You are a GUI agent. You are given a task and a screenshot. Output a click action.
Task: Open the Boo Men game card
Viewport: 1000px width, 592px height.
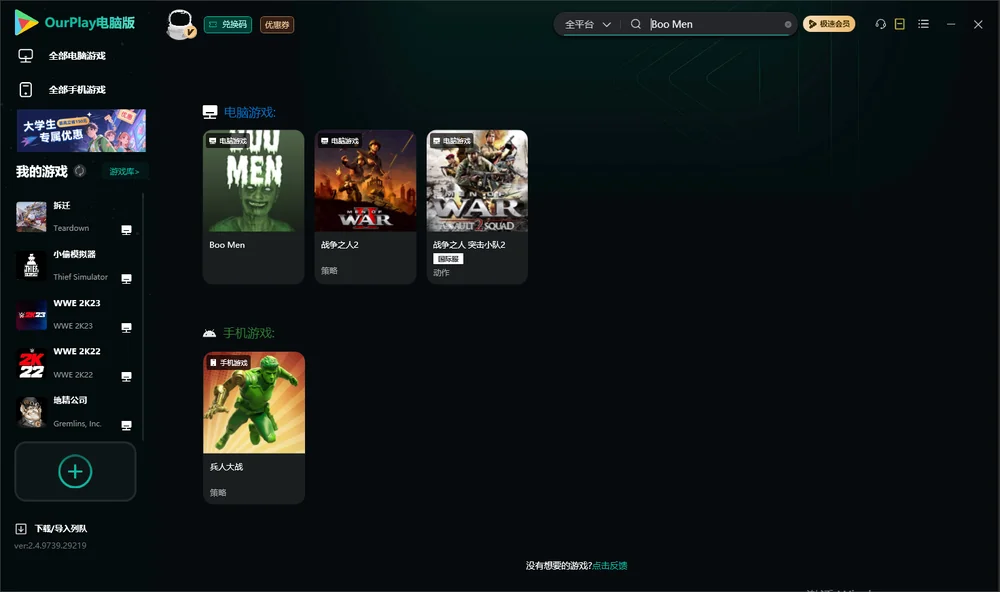click(254, 207)
